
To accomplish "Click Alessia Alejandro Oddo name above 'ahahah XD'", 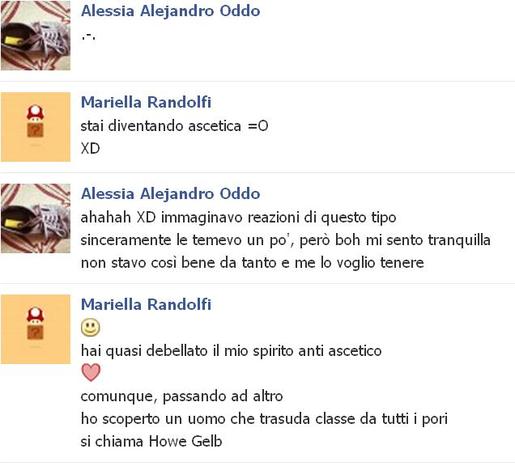I will click(x=170, y=194).
